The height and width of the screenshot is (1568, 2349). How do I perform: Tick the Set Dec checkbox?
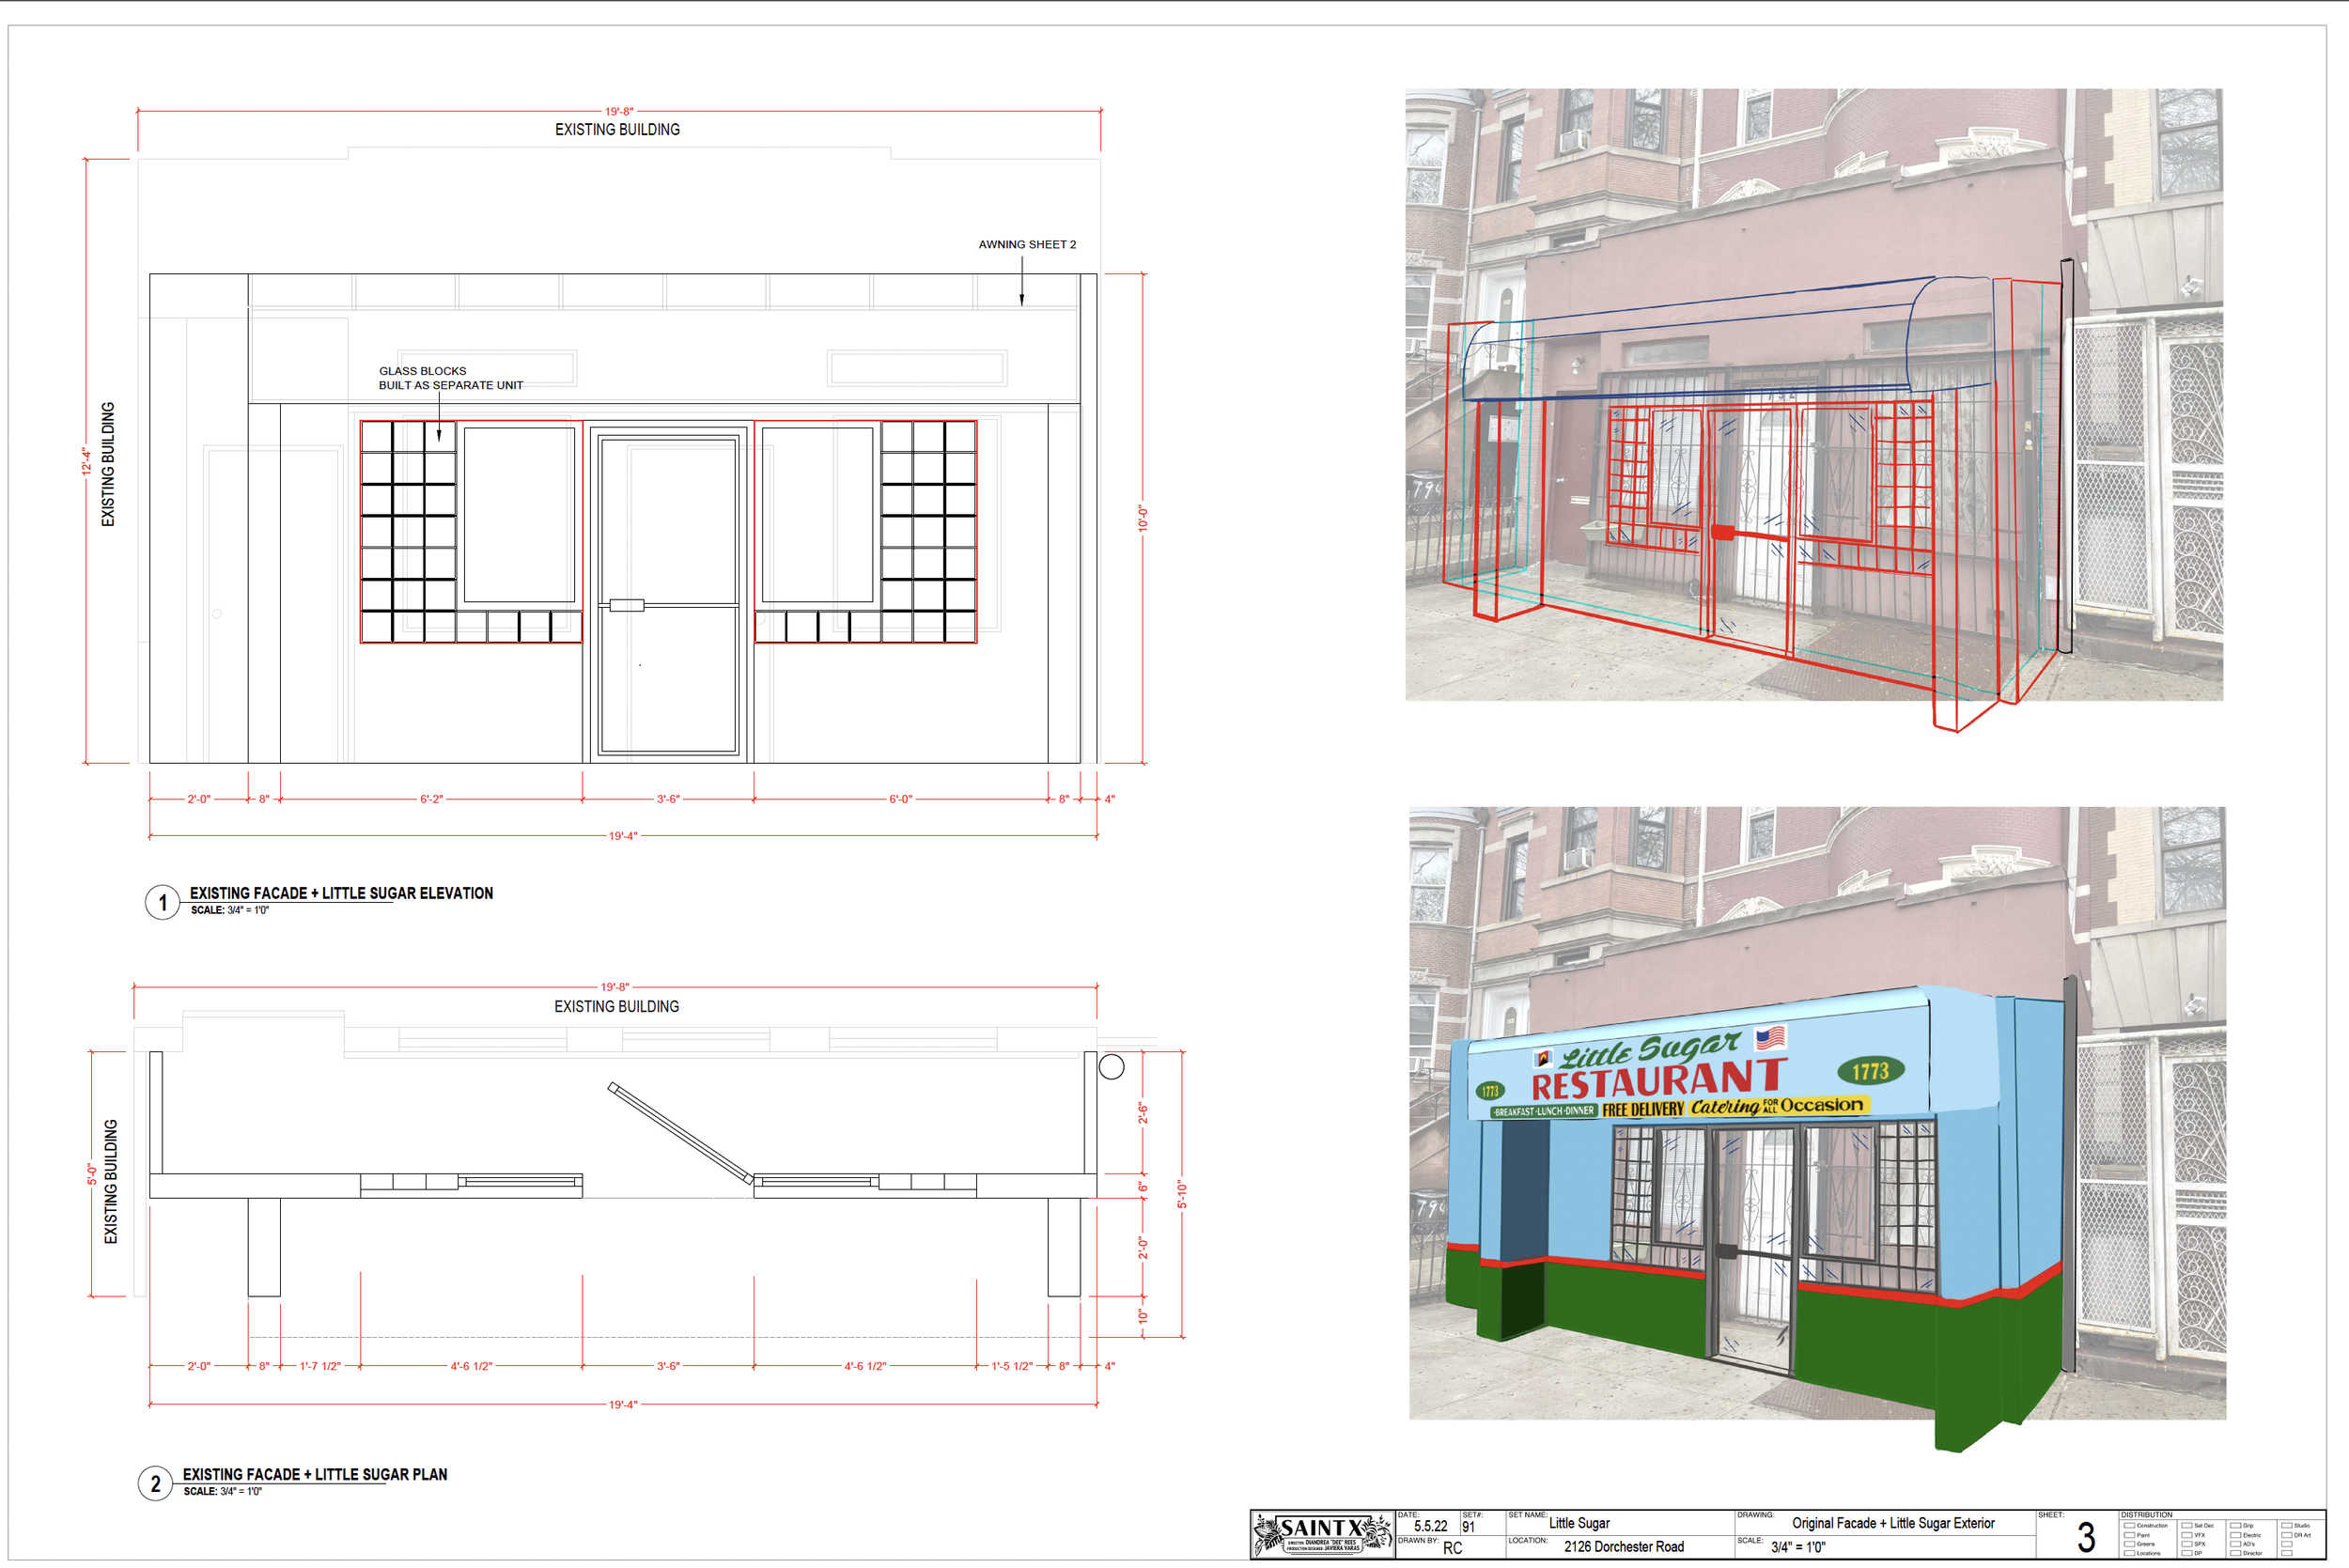(2187, 1526)
